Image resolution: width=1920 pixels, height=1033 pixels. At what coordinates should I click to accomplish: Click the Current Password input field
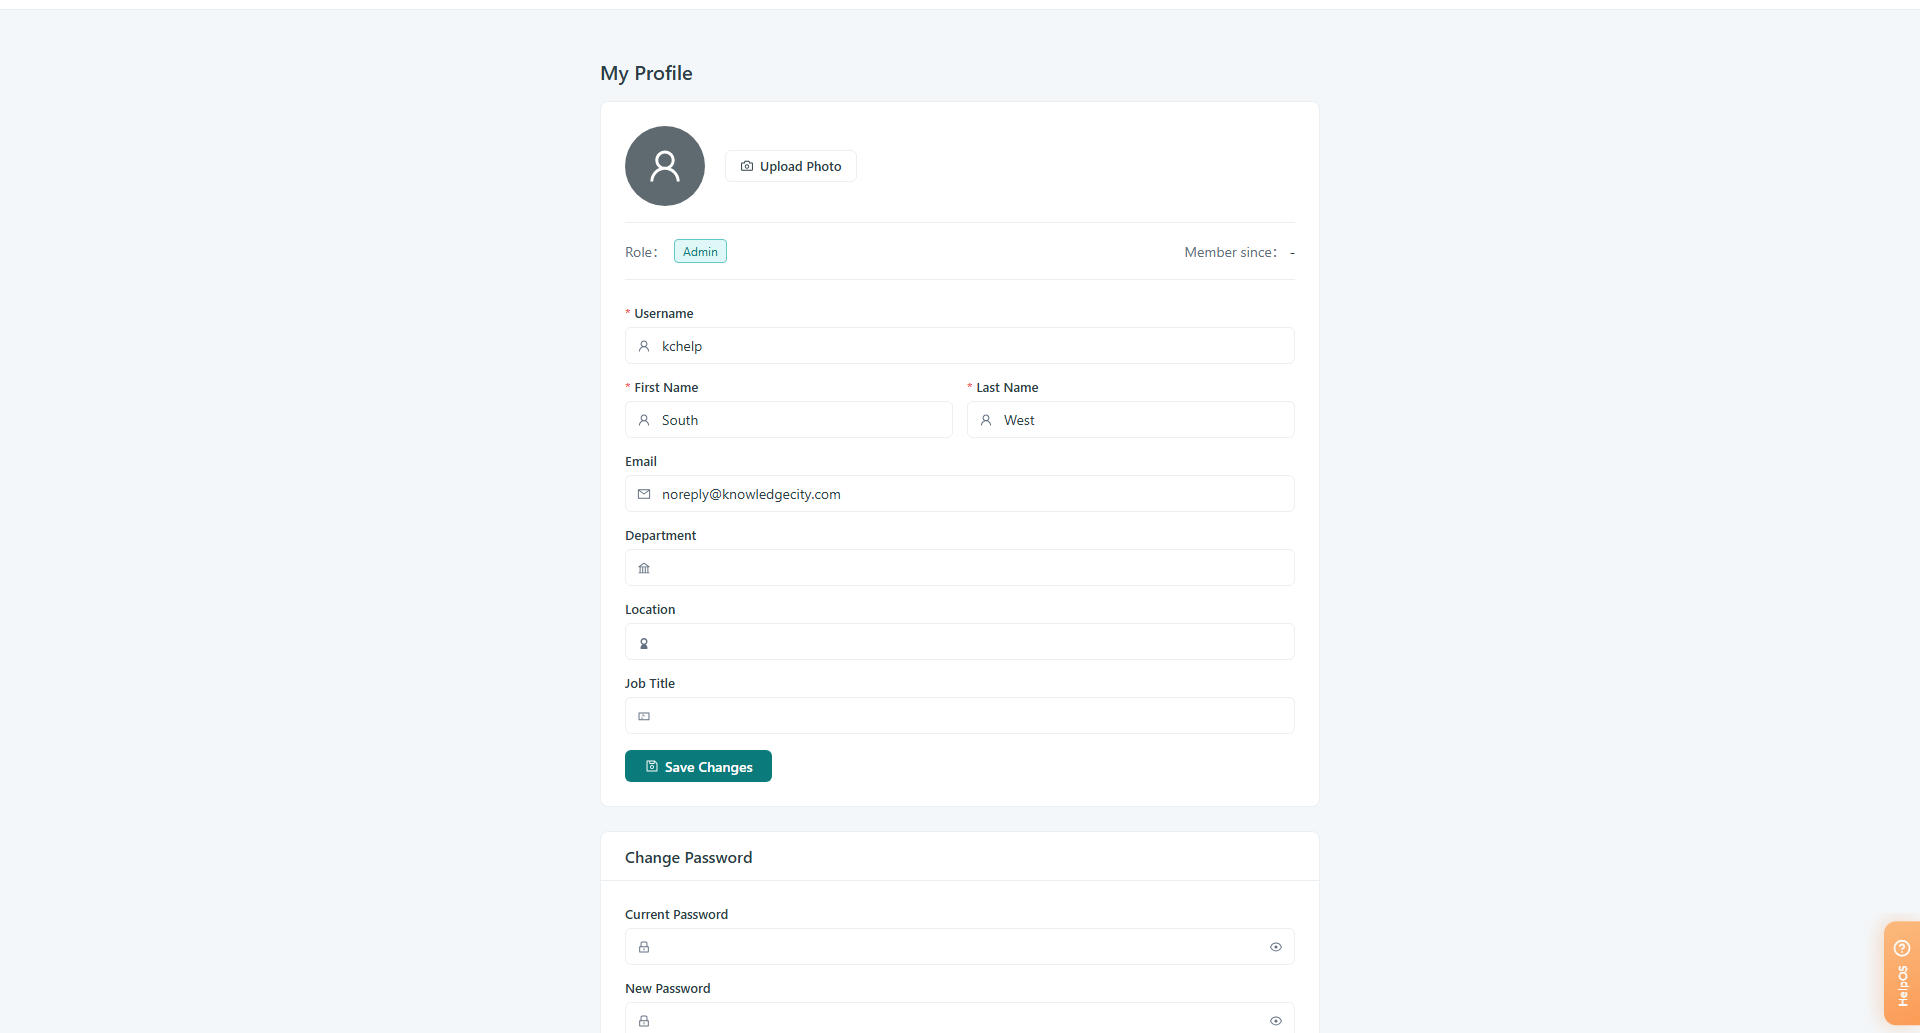(x=960, y=947)
